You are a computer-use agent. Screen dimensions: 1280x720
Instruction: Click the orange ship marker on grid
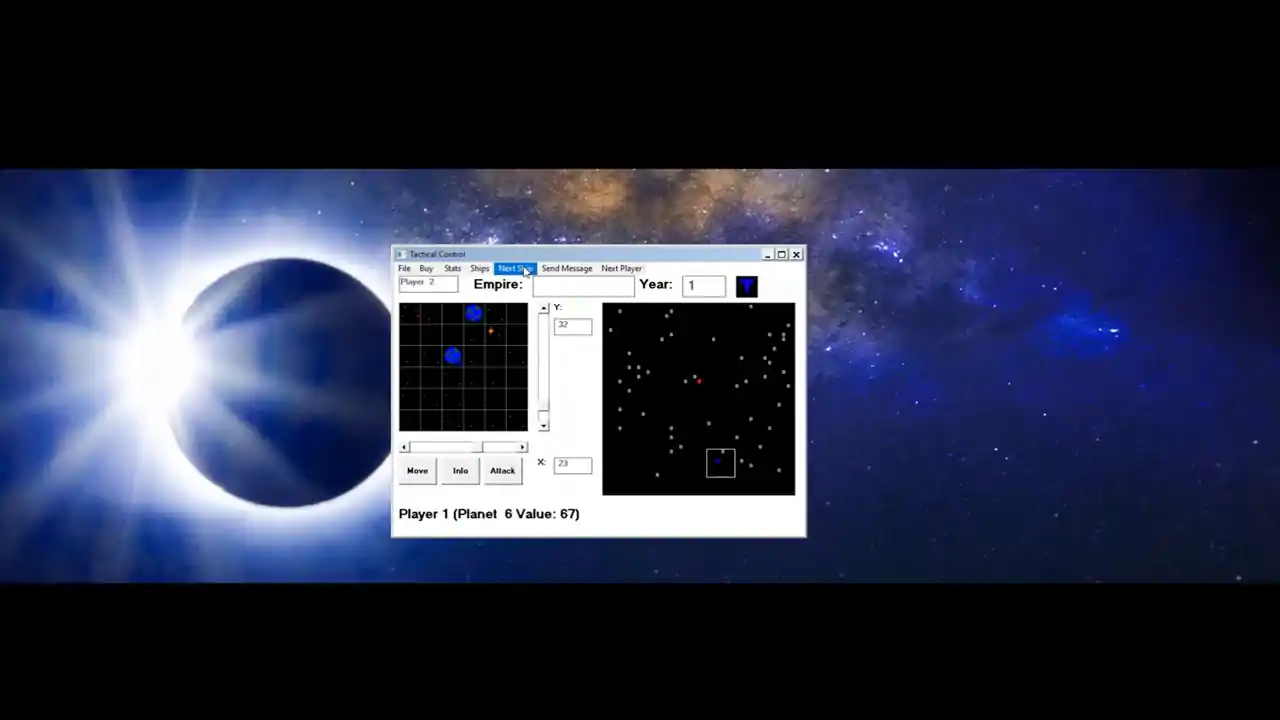(491, 331)
